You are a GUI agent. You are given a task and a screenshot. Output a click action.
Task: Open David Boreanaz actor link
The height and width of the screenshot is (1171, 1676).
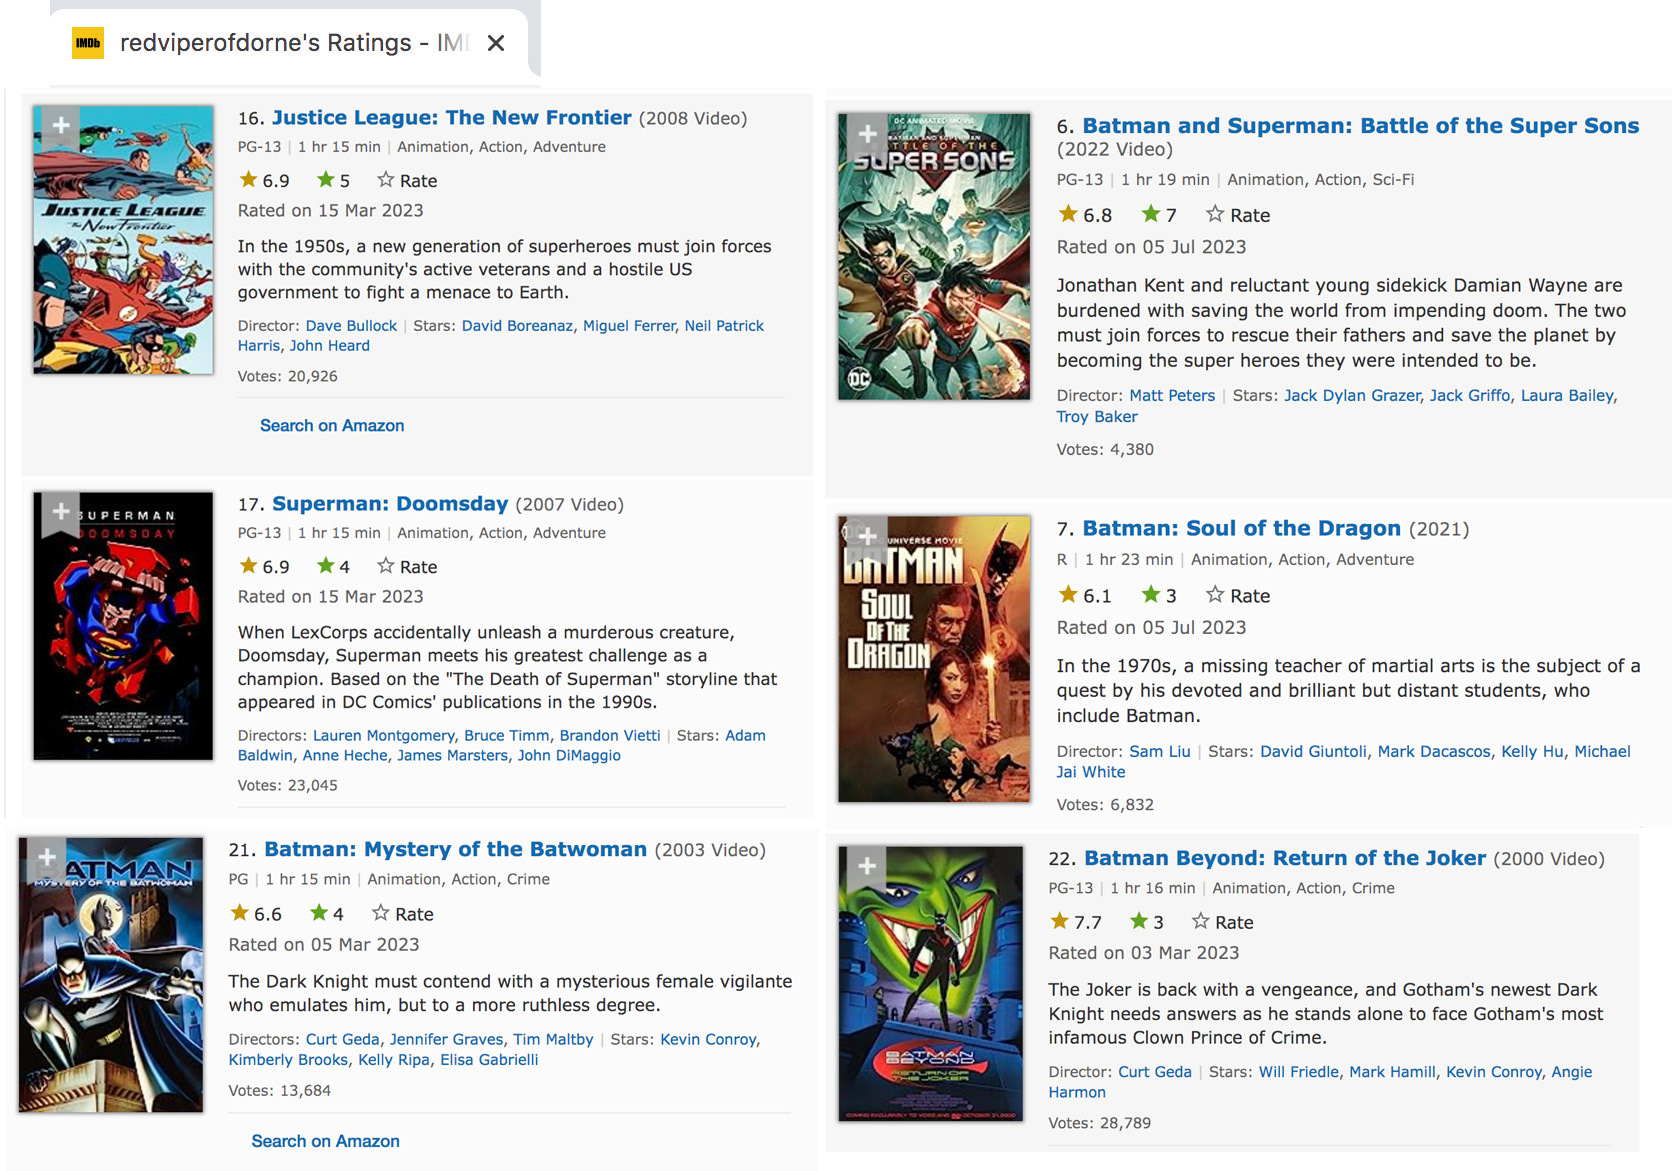coord(517,326)
